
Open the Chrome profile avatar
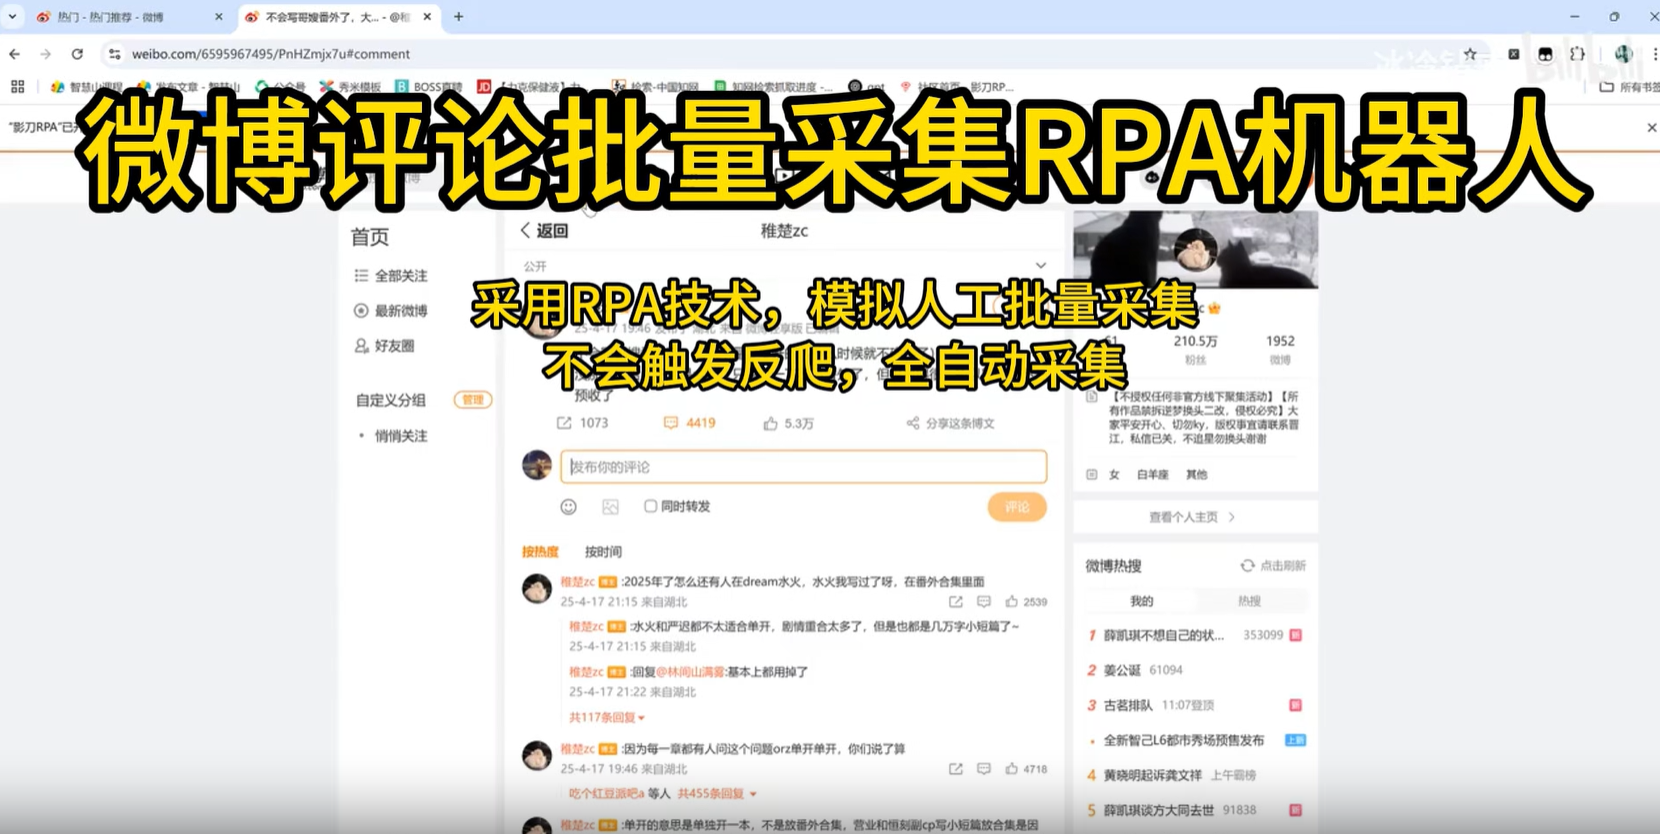tap(1623, 54)
